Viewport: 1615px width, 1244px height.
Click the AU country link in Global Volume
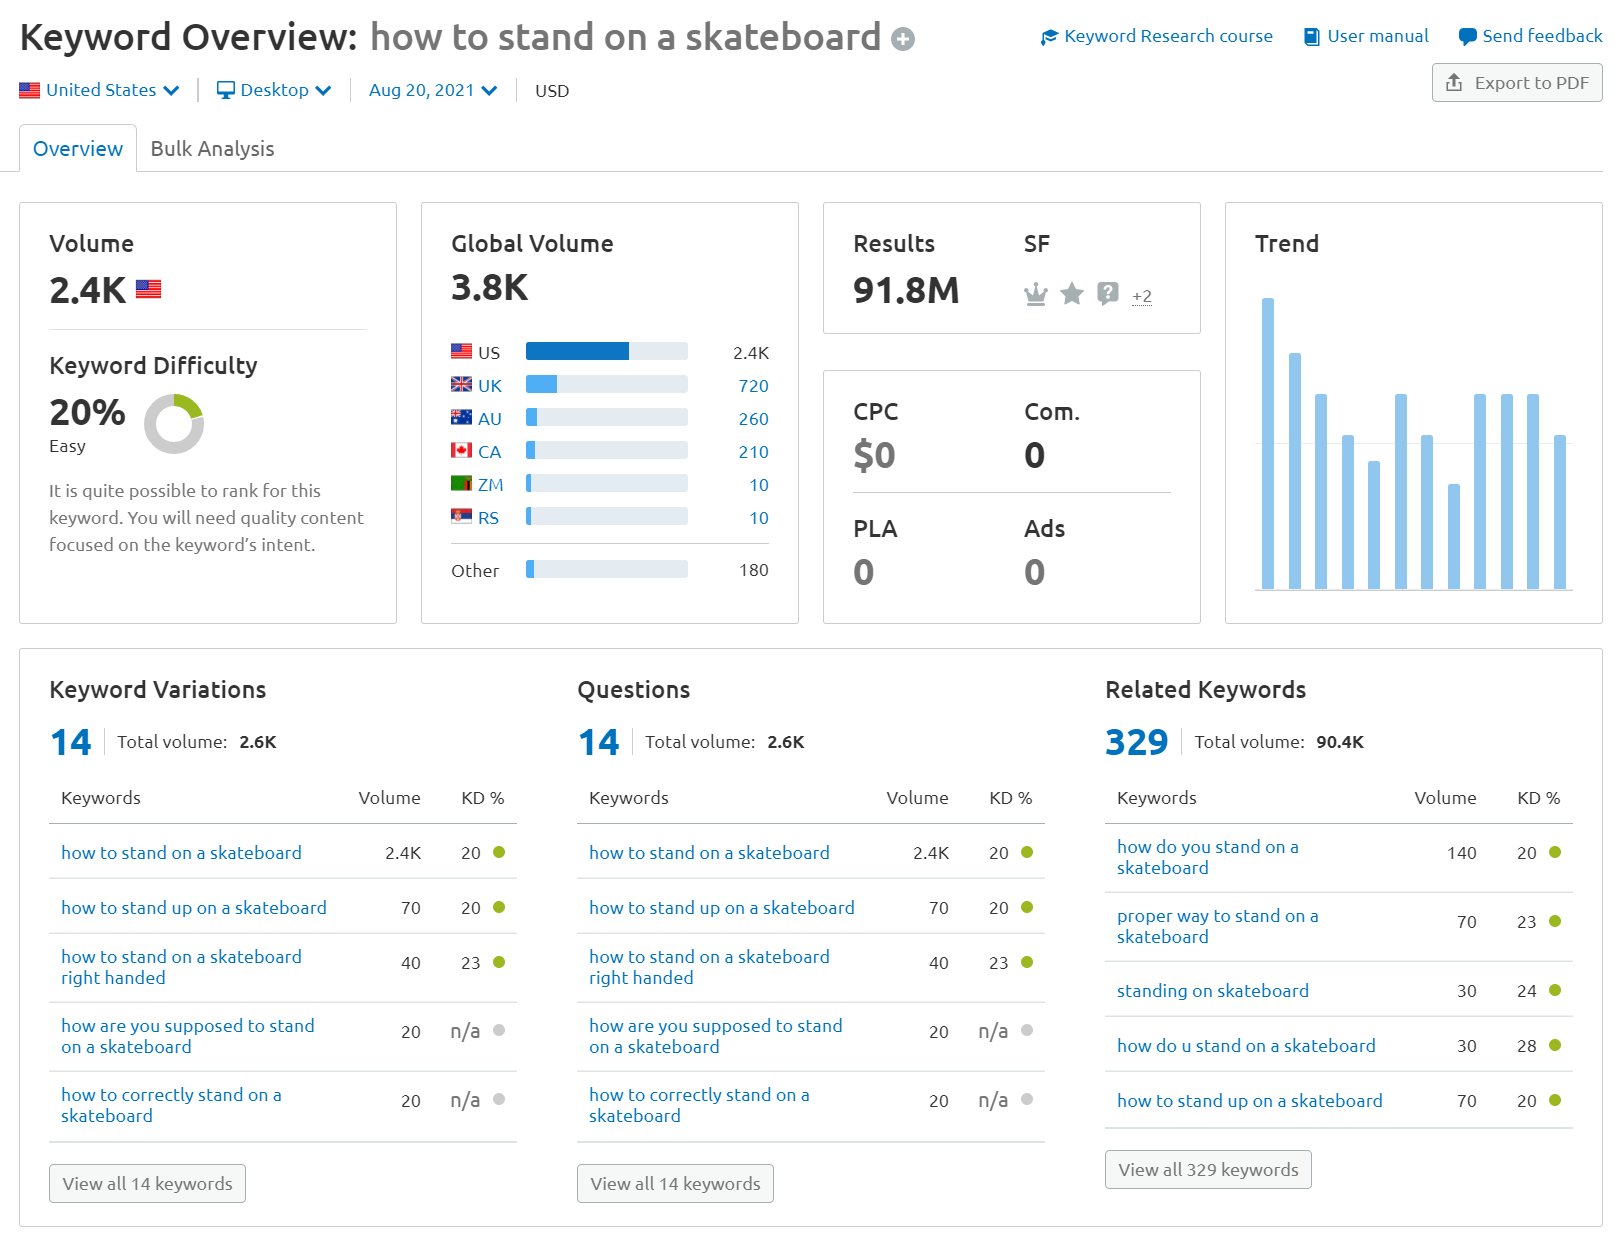pos(490,419)
